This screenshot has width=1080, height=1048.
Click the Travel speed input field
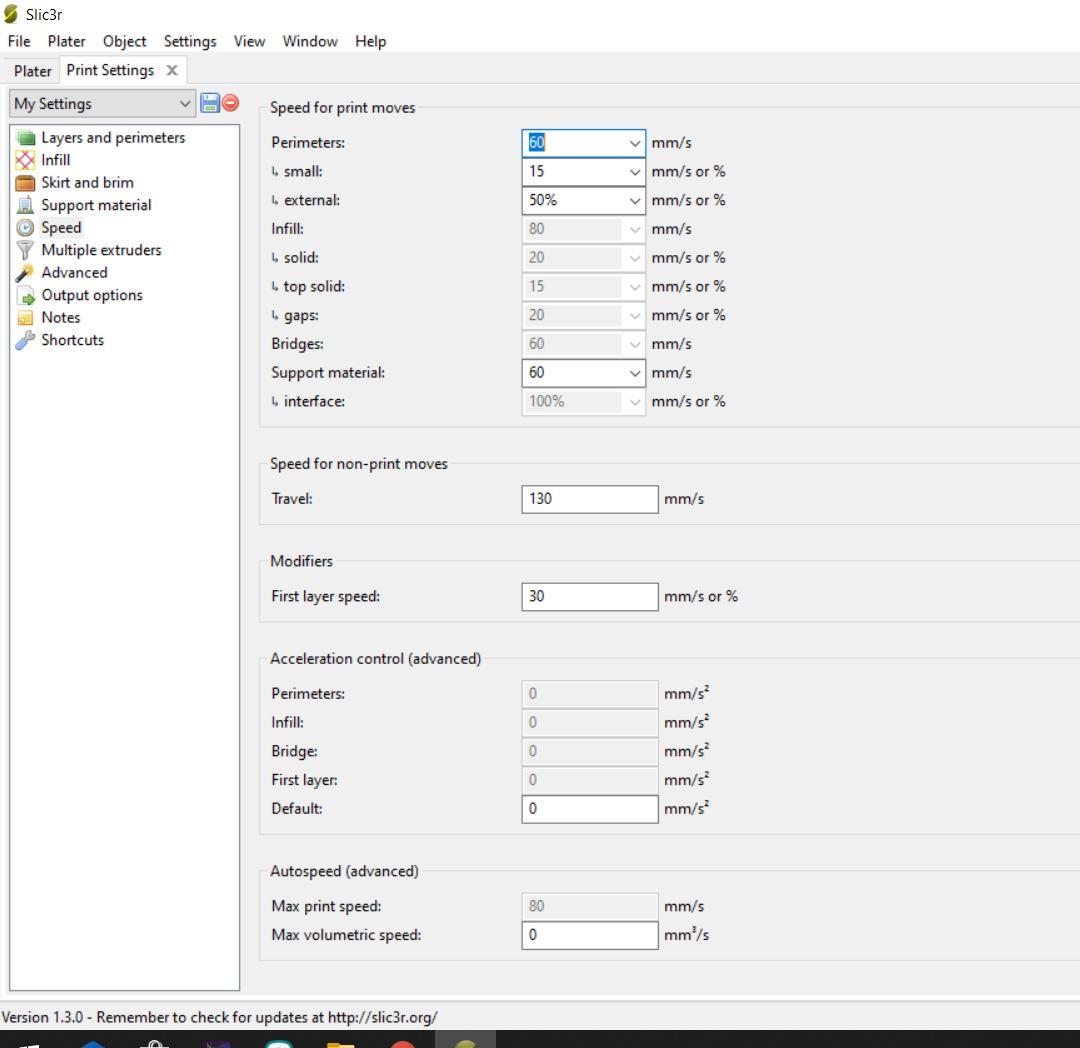coord(589,499)
